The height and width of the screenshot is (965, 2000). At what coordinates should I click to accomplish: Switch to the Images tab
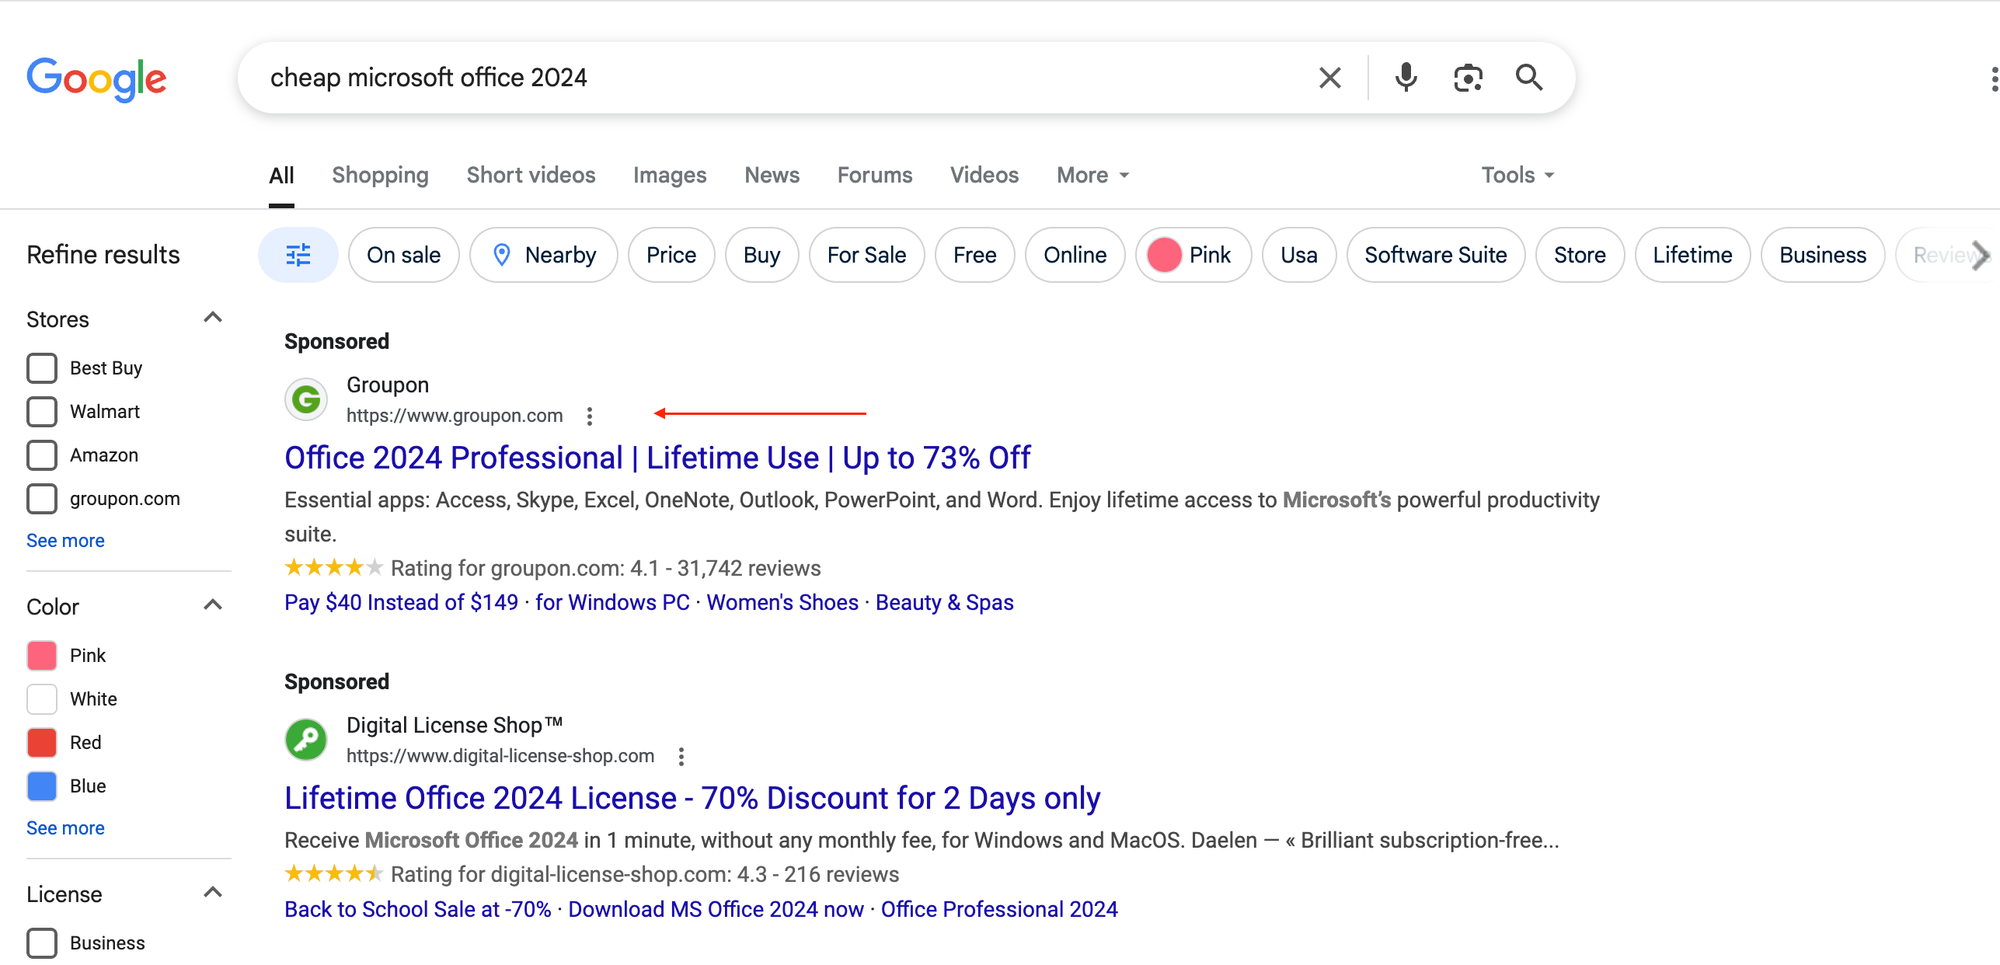[x=670, y=175]
